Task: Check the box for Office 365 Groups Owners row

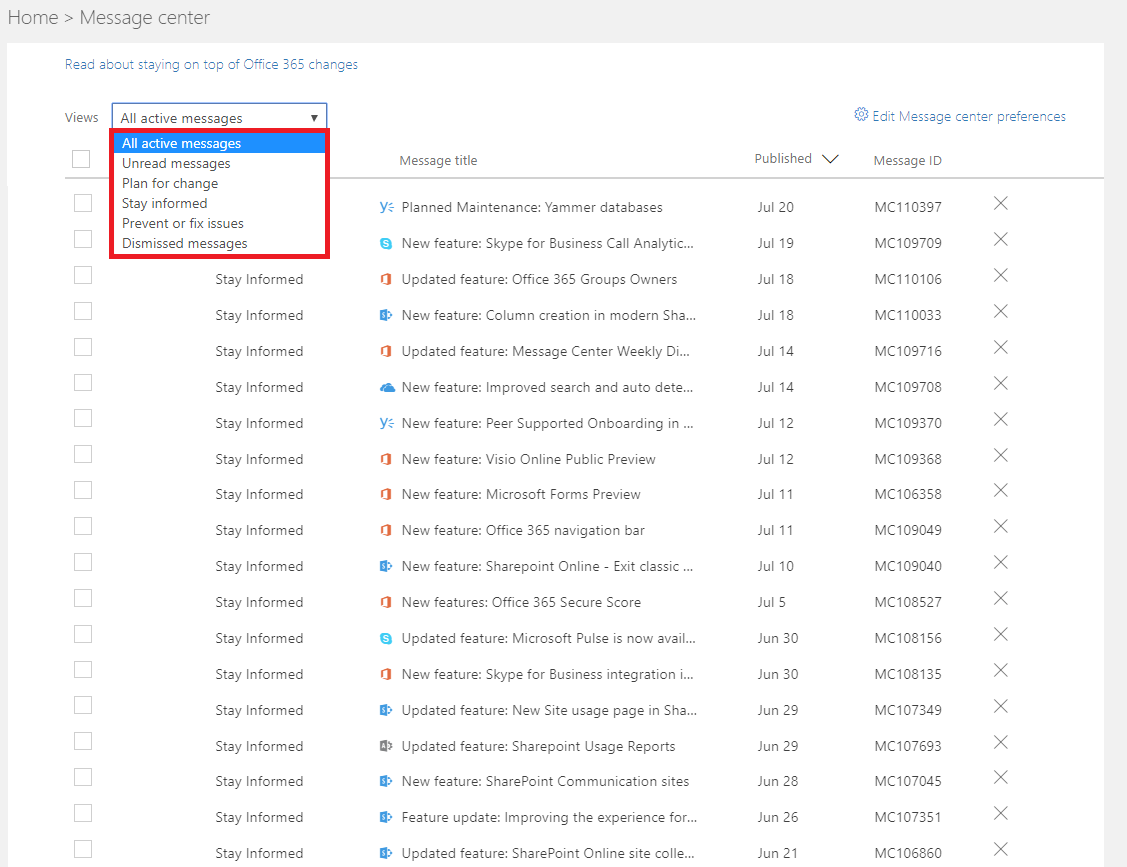Action: 83,276
